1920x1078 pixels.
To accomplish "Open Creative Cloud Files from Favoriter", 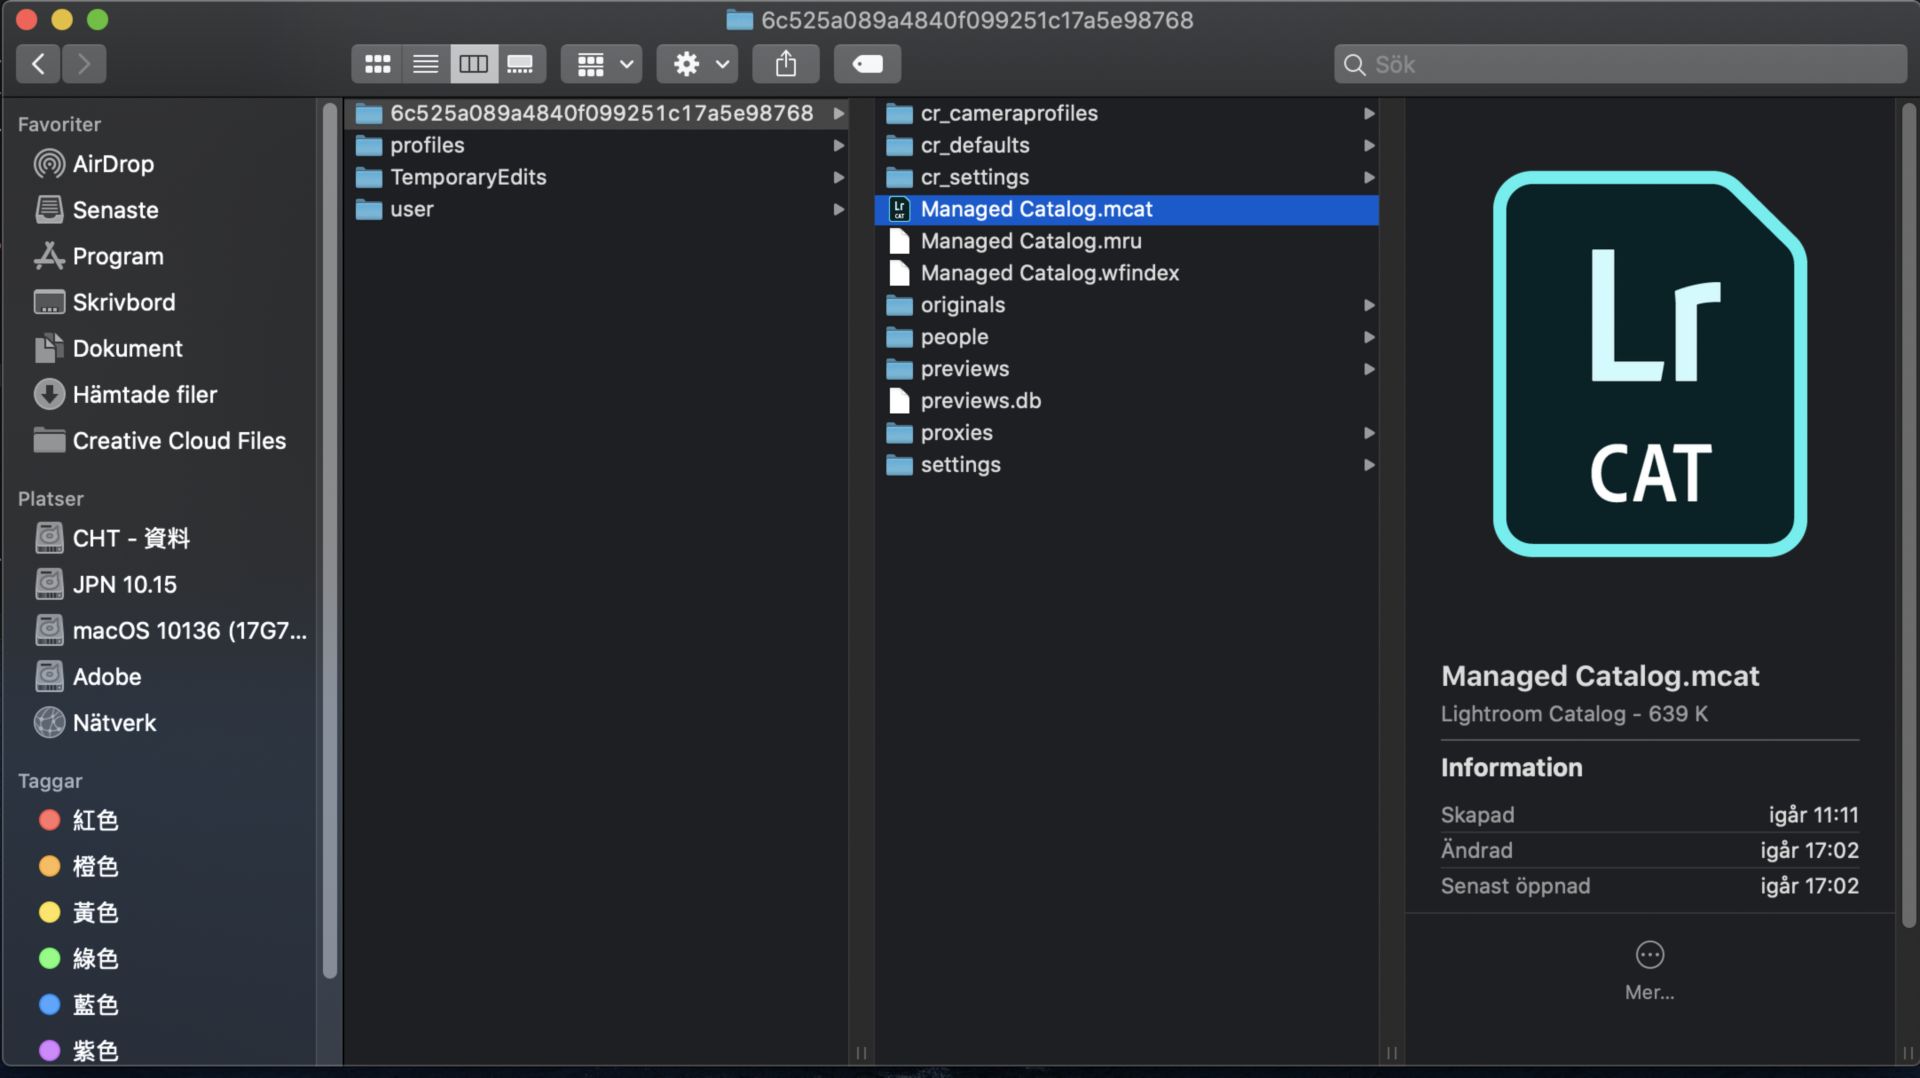I will (178, 440).
